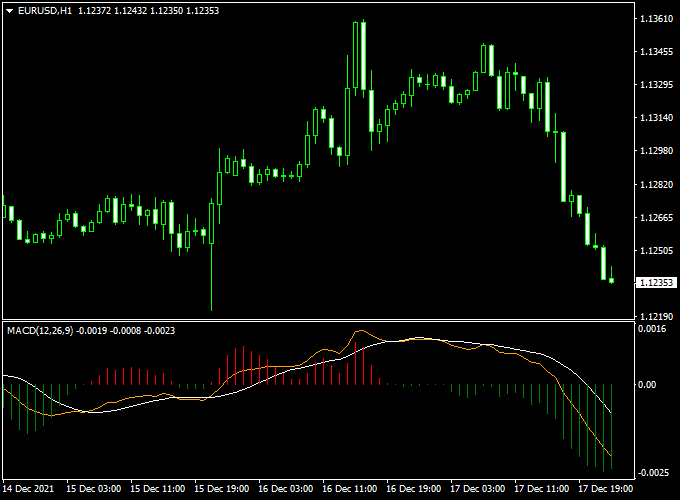The image size is (680, 500).
Task: Click the 15 Dec 03:00 time label
Action: tap(94, 489)
